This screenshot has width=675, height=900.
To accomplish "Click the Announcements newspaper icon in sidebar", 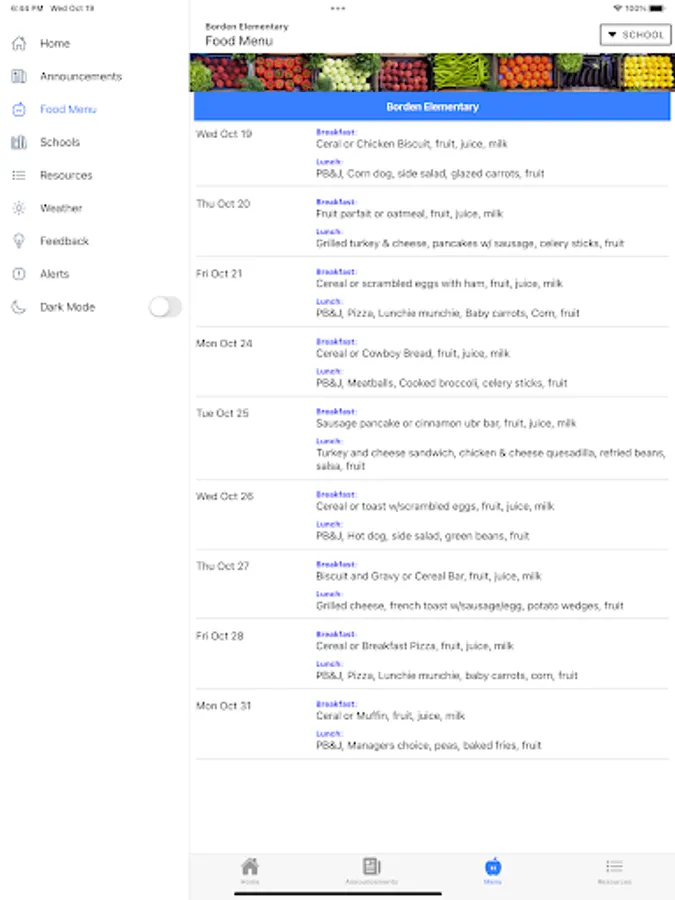I will click(x=18, y=76).
